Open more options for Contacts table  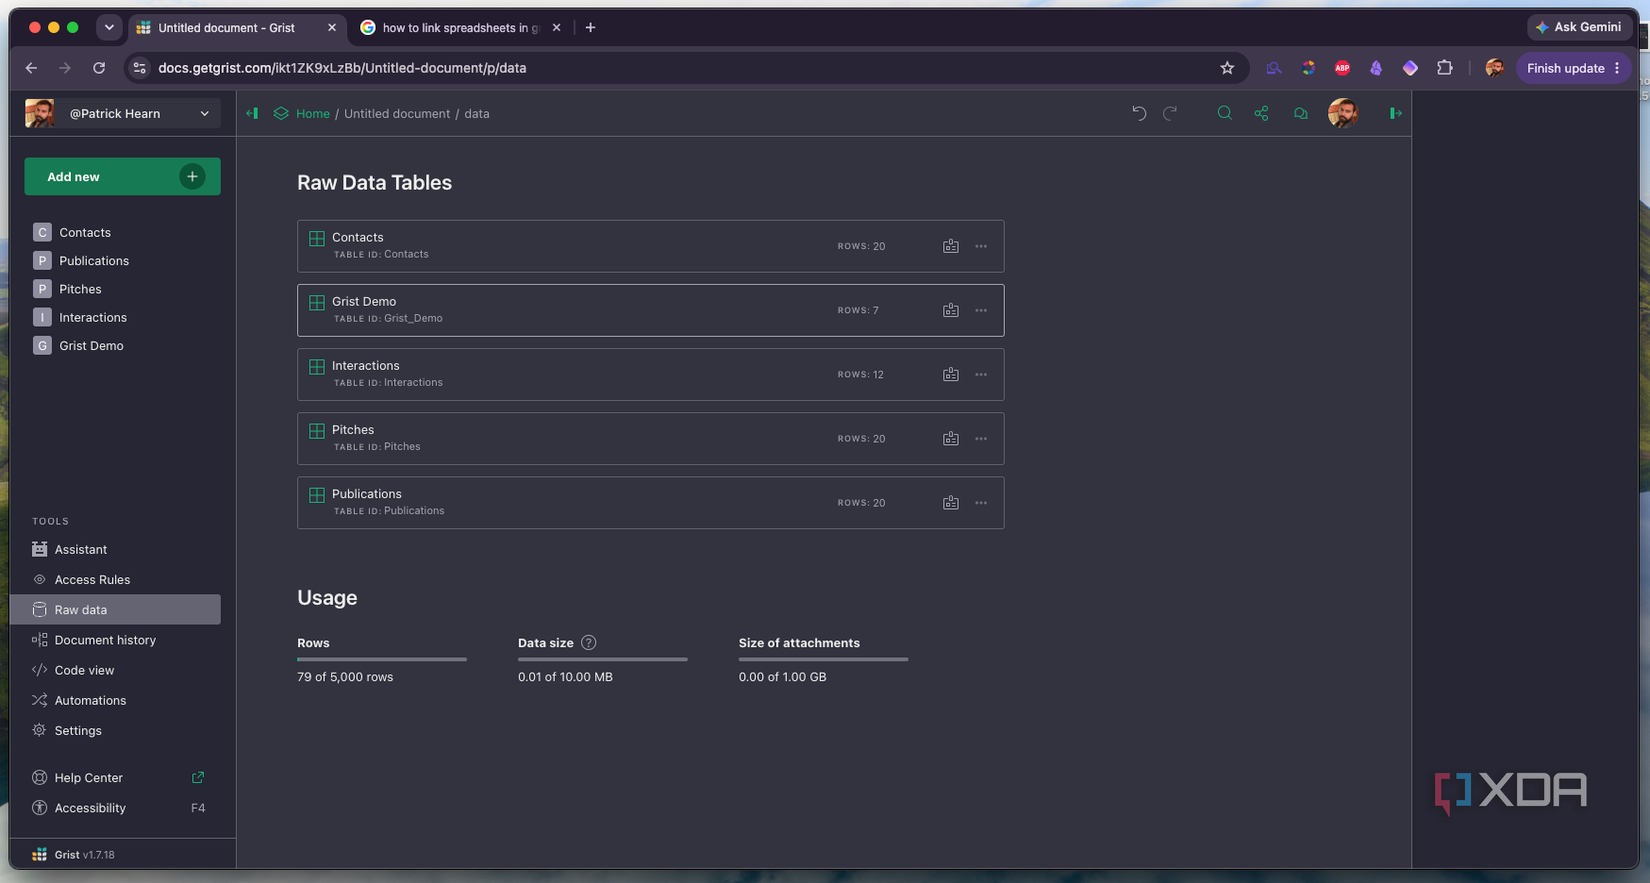coord(981,246)
